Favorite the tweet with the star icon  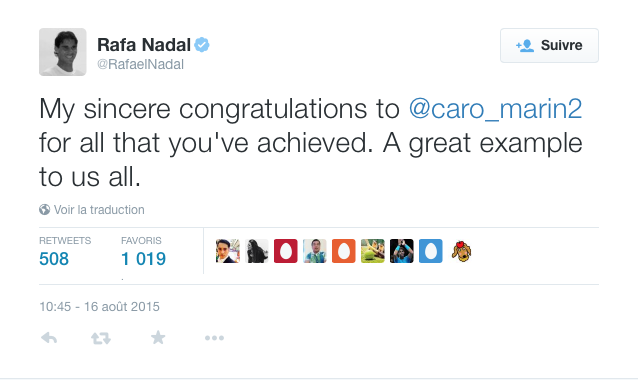pos(158,337)
